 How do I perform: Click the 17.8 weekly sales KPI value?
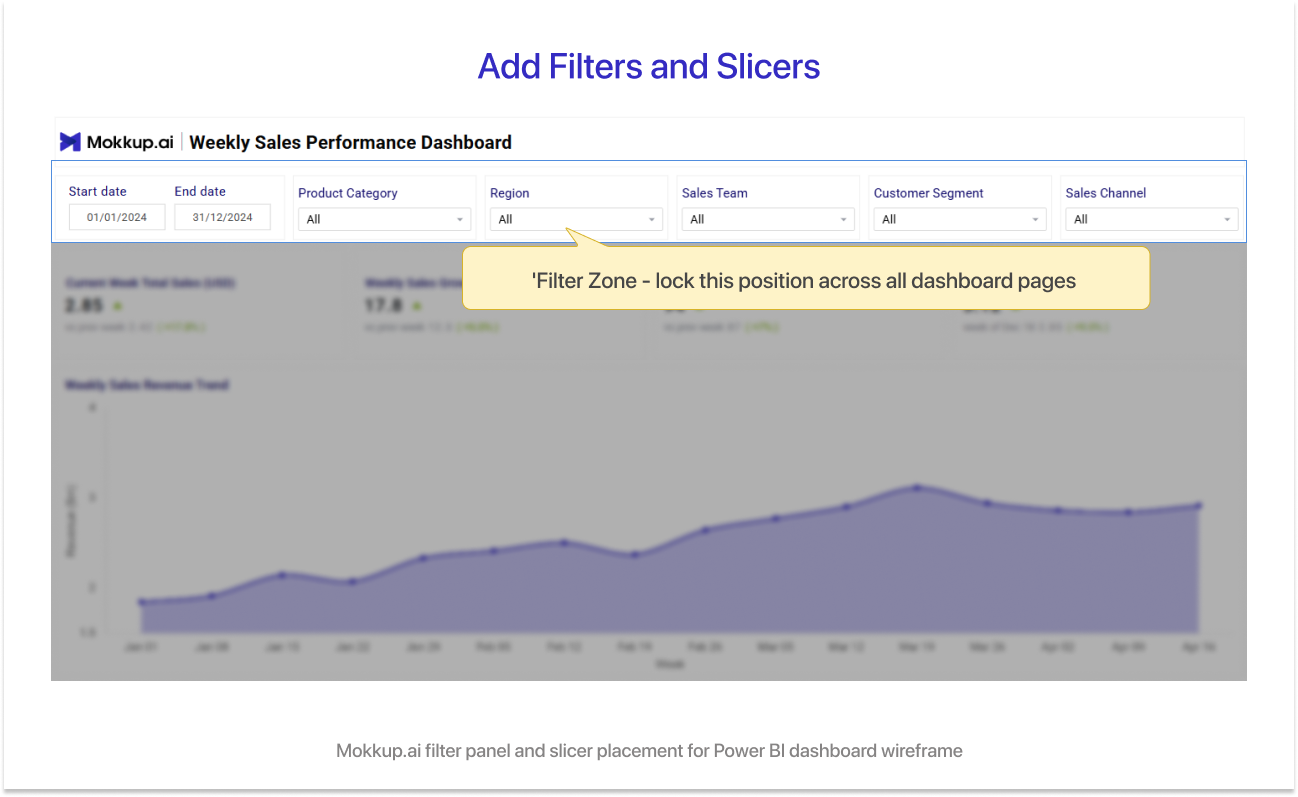[x=384, y=305]
